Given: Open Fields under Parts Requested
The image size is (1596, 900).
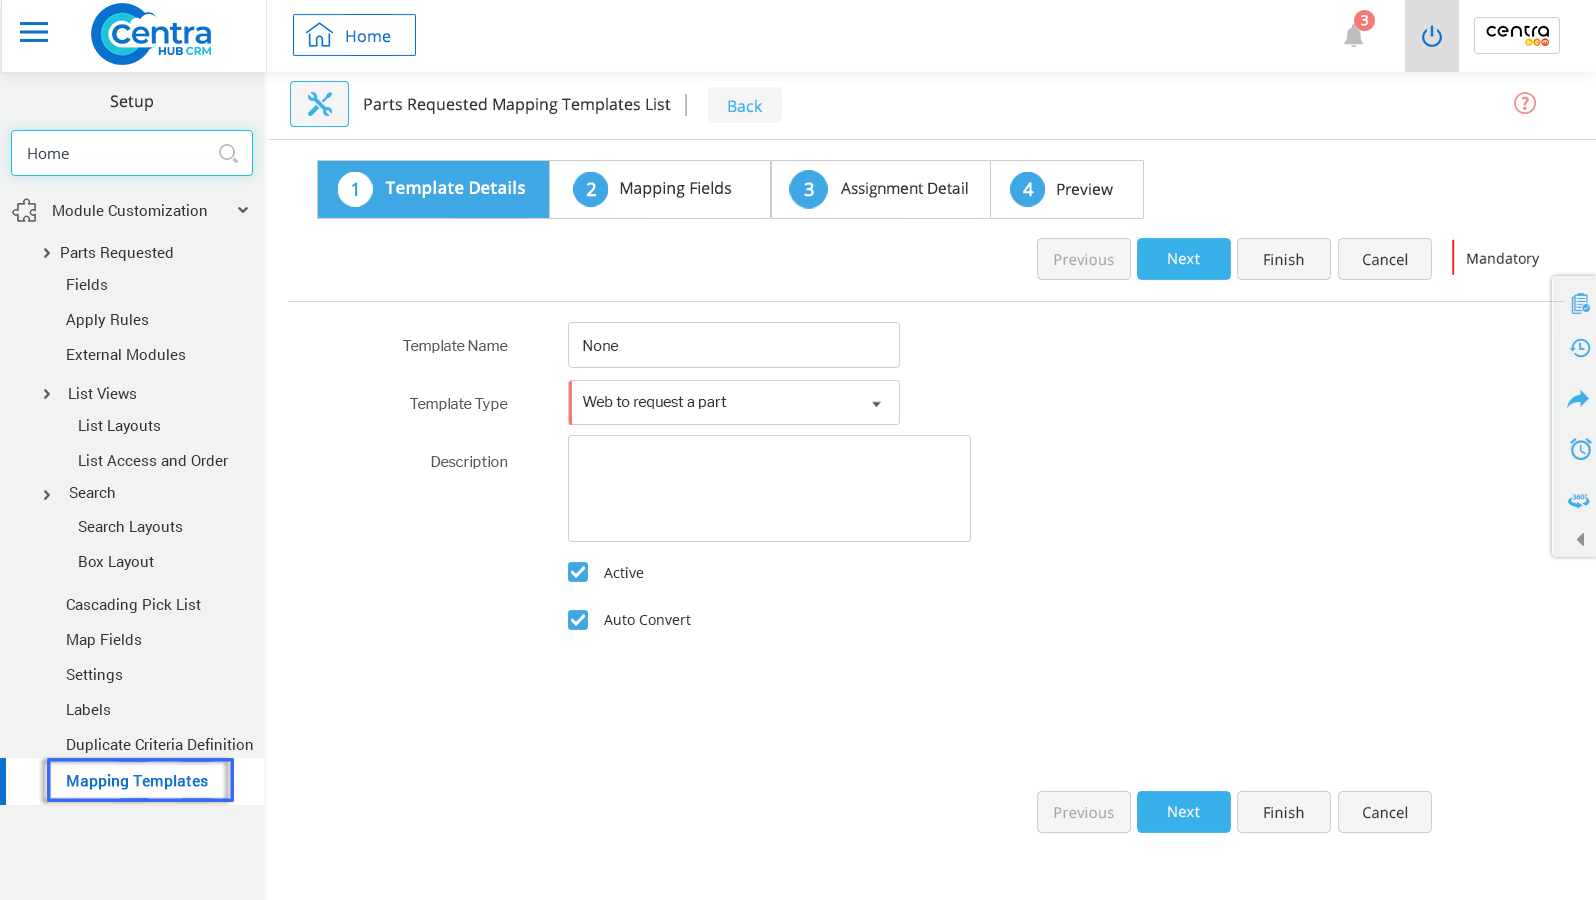Looking at the screenshot, I should pos(87,285).
